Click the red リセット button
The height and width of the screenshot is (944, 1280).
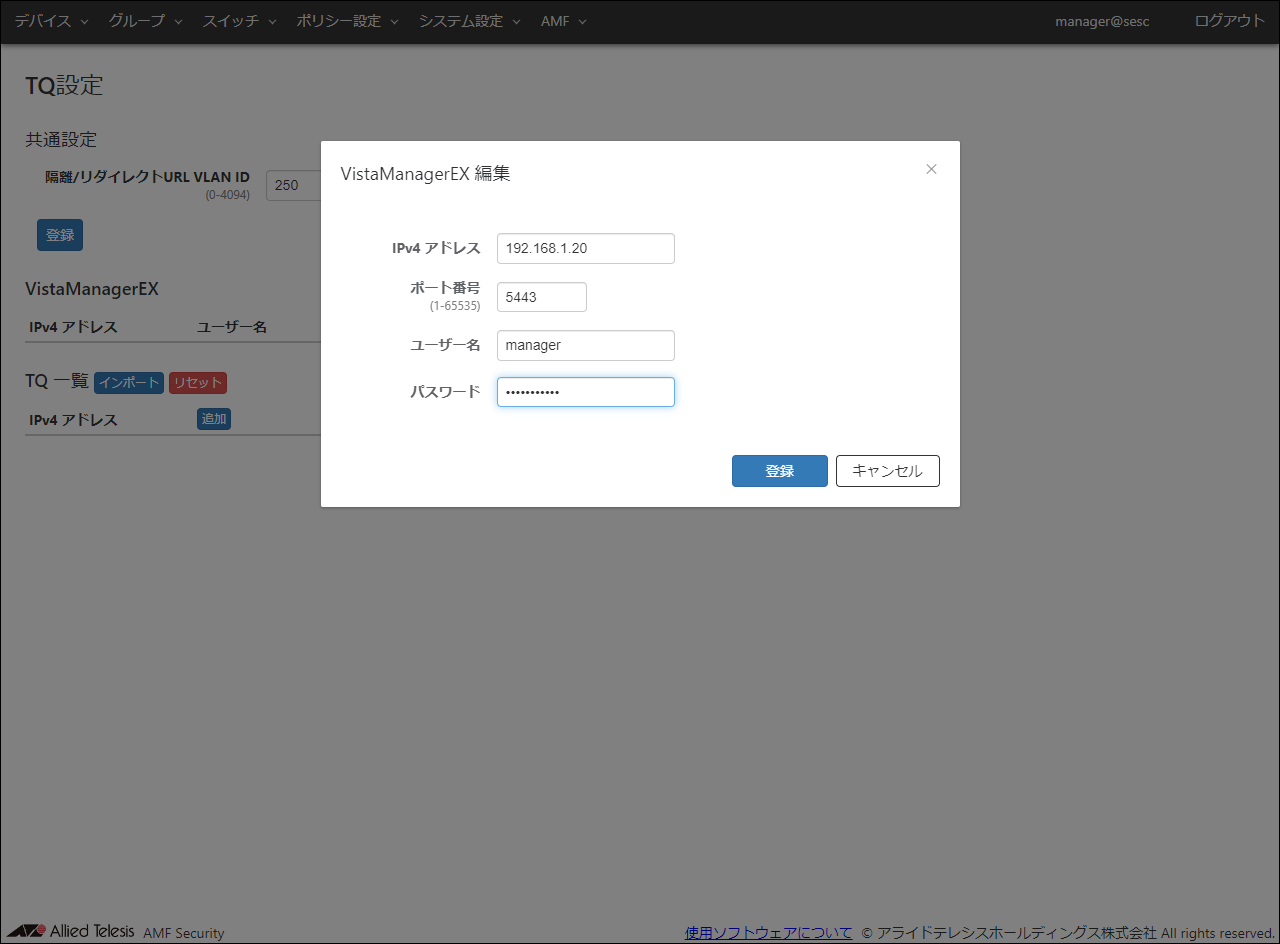[197, 383]
